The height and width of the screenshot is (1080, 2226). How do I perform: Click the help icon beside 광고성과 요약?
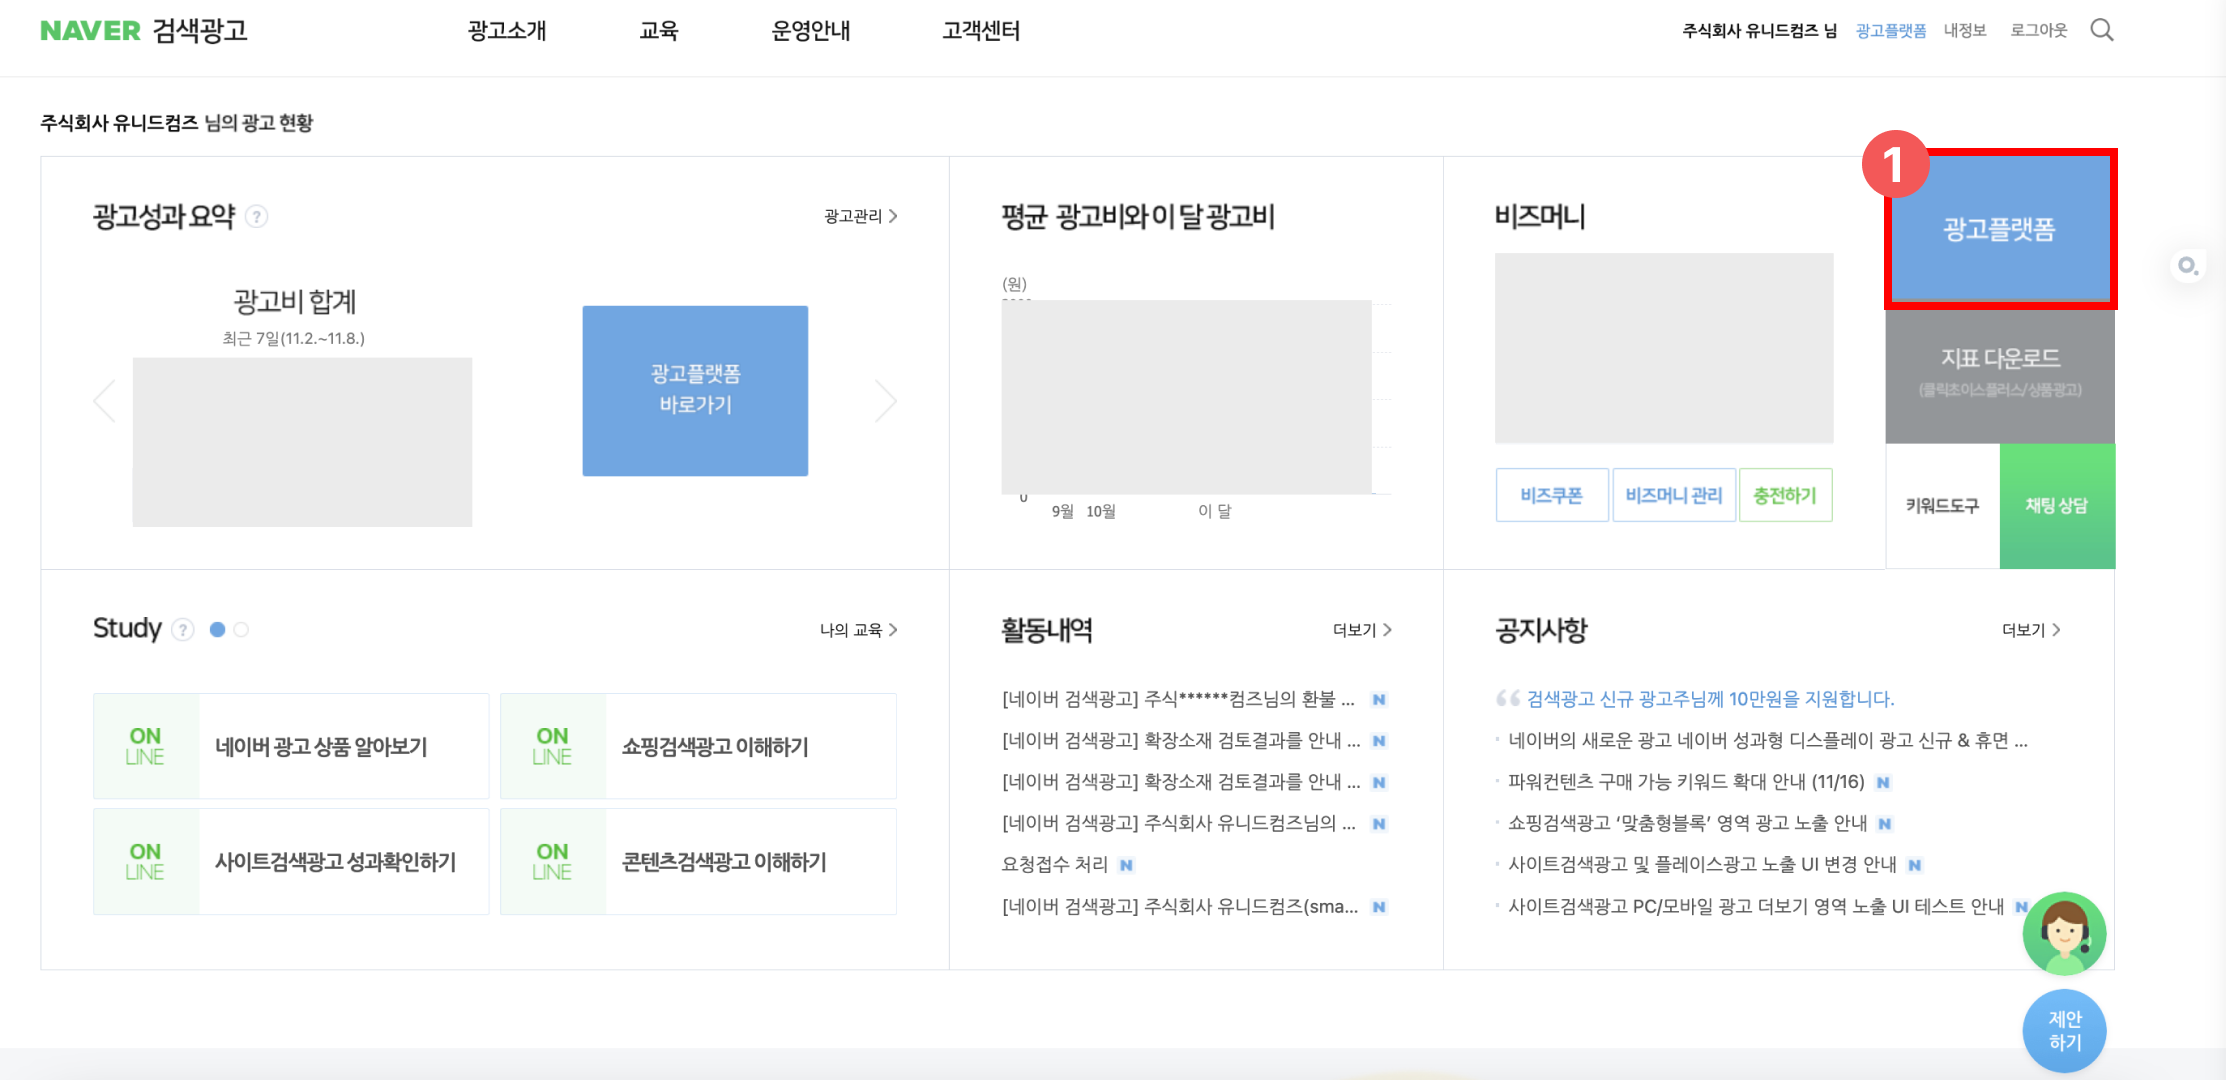[258, 216]
